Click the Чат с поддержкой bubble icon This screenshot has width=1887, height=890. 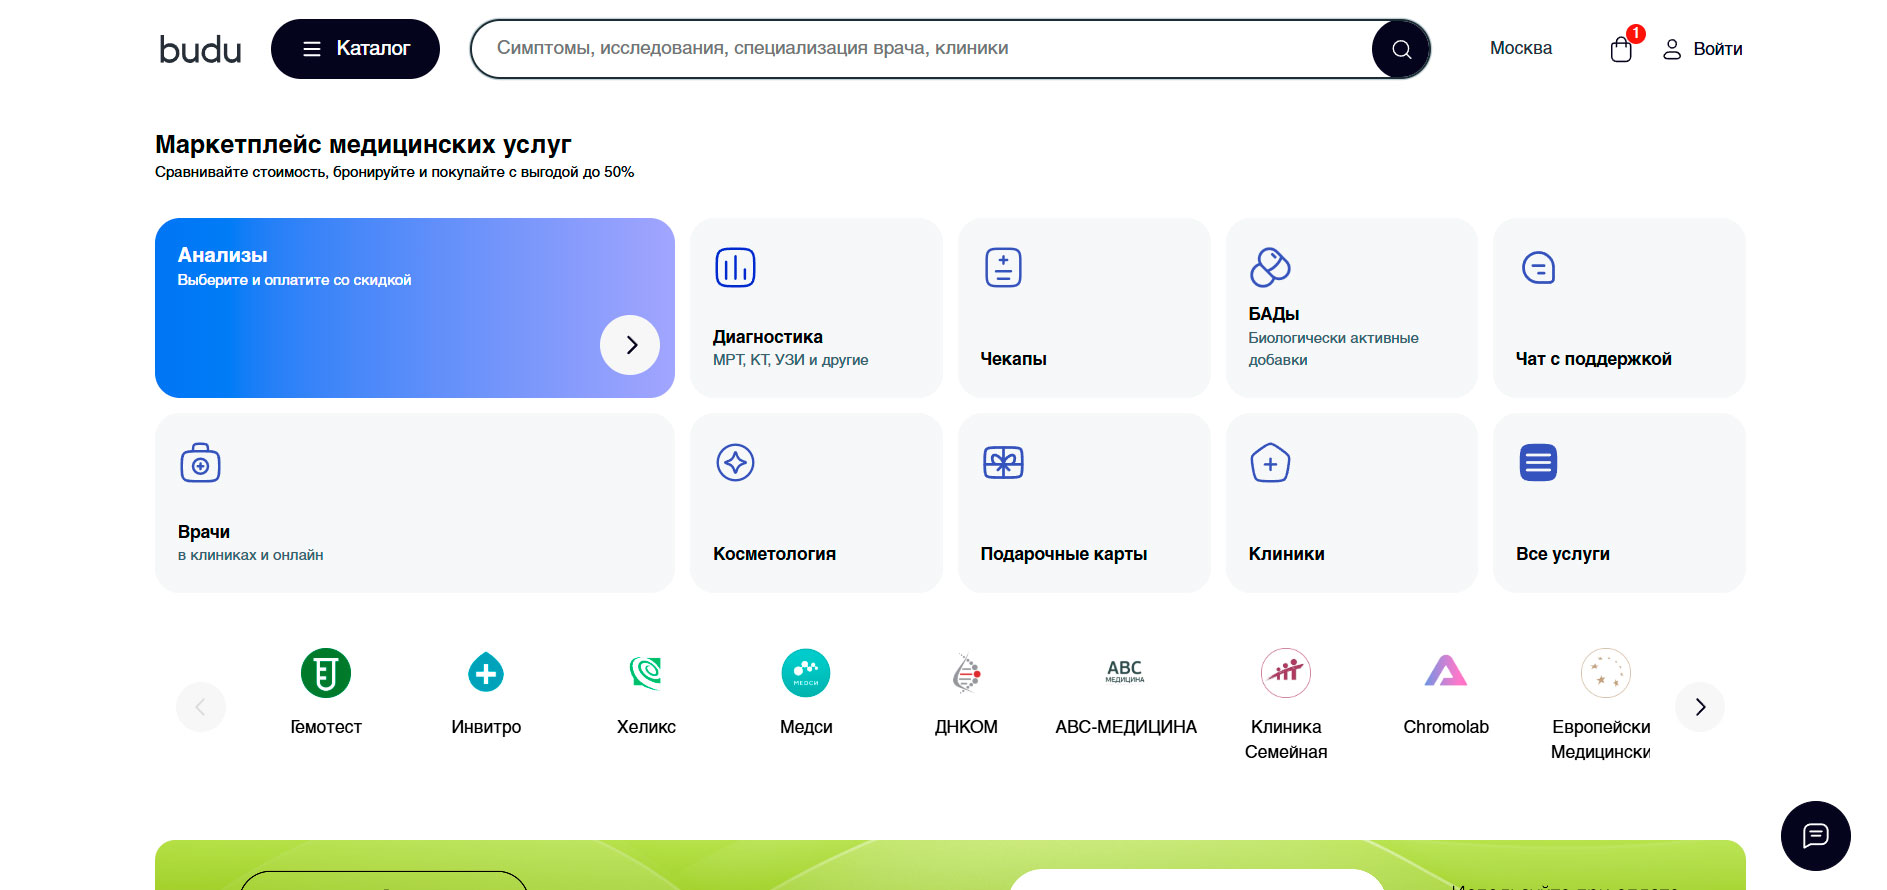1538,267
